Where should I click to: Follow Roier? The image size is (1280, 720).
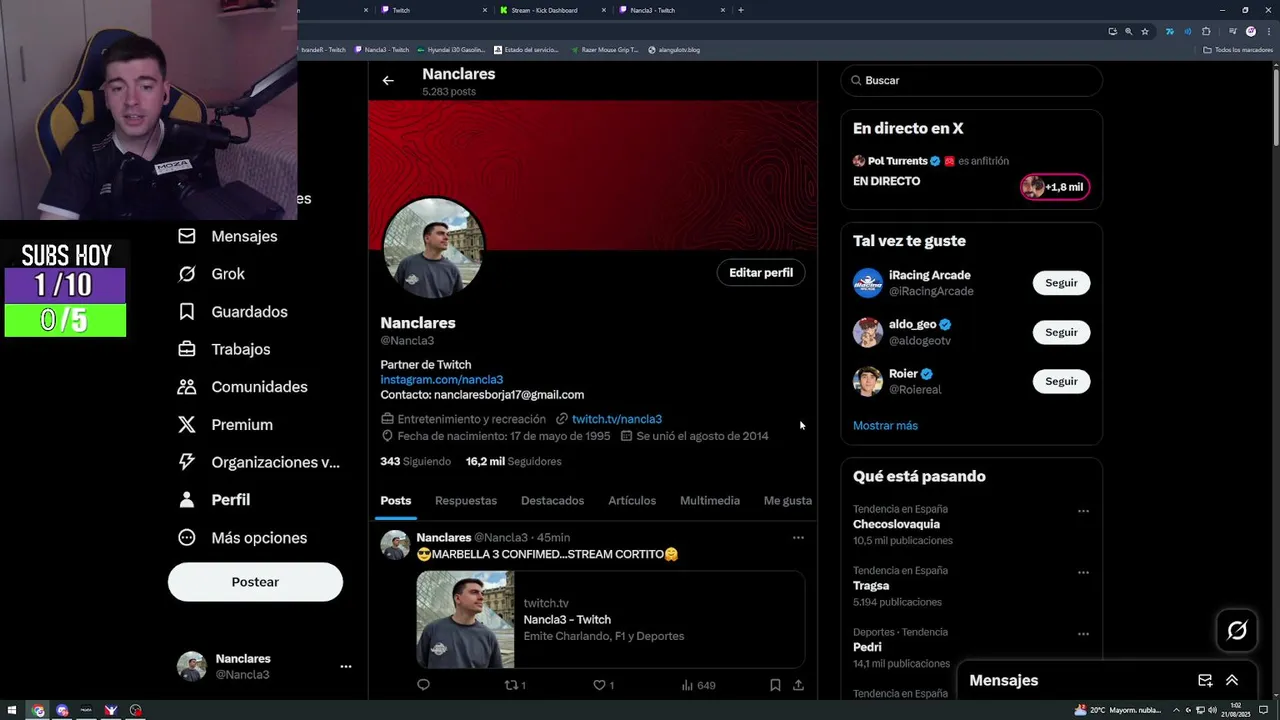coord(1061,381)
